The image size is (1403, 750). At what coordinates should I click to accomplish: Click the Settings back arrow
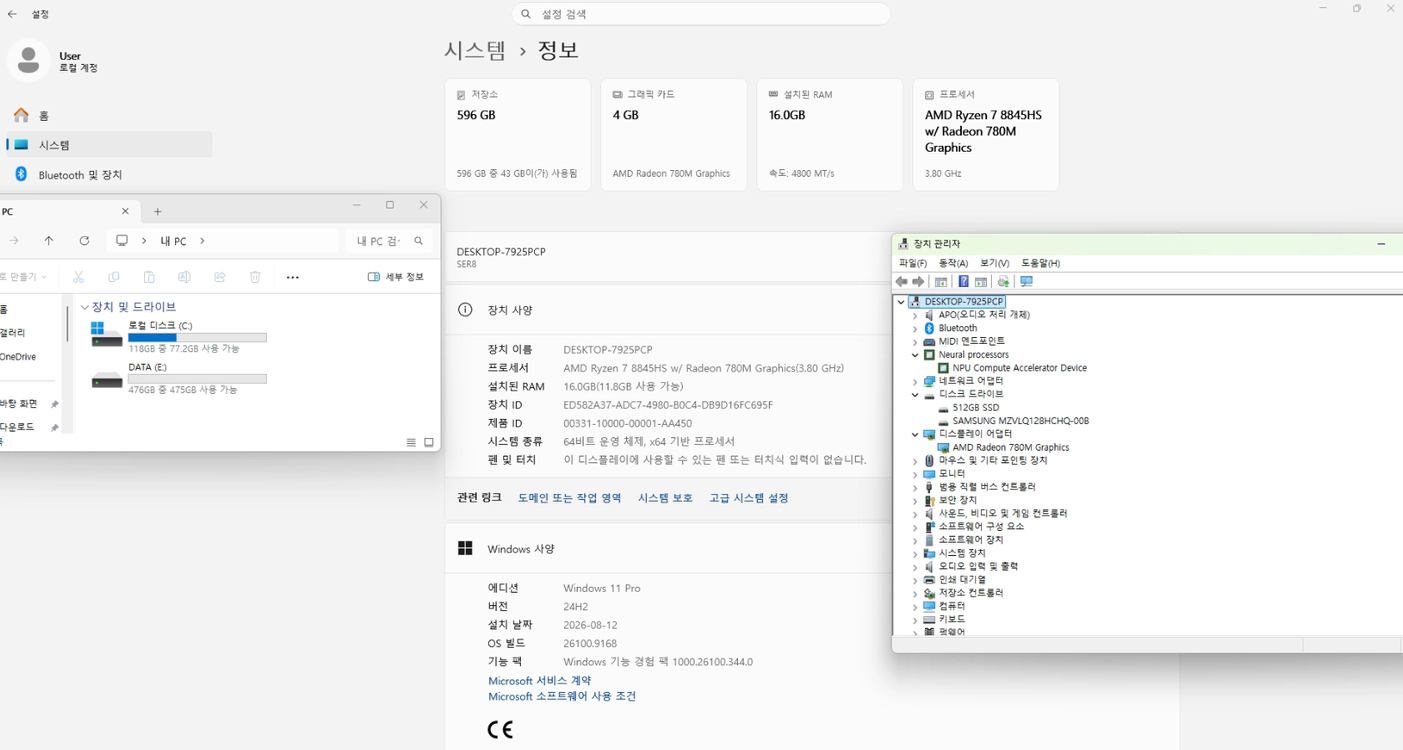pyautogui.click(x=12, y=14)
